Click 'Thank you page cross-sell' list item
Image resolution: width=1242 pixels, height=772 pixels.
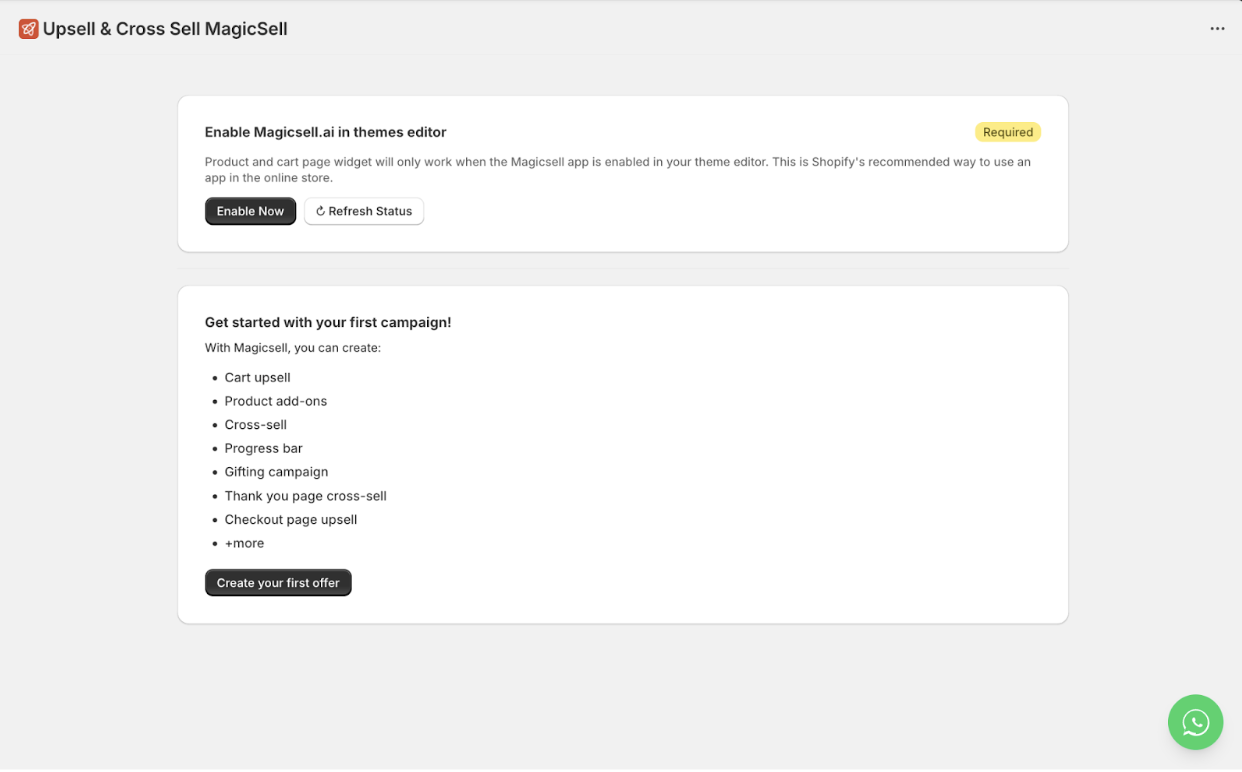point(306,496)
